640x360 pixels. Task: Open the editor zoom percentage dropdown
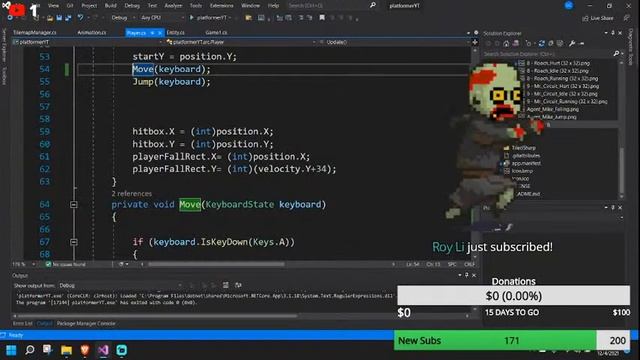pos(24,264)
